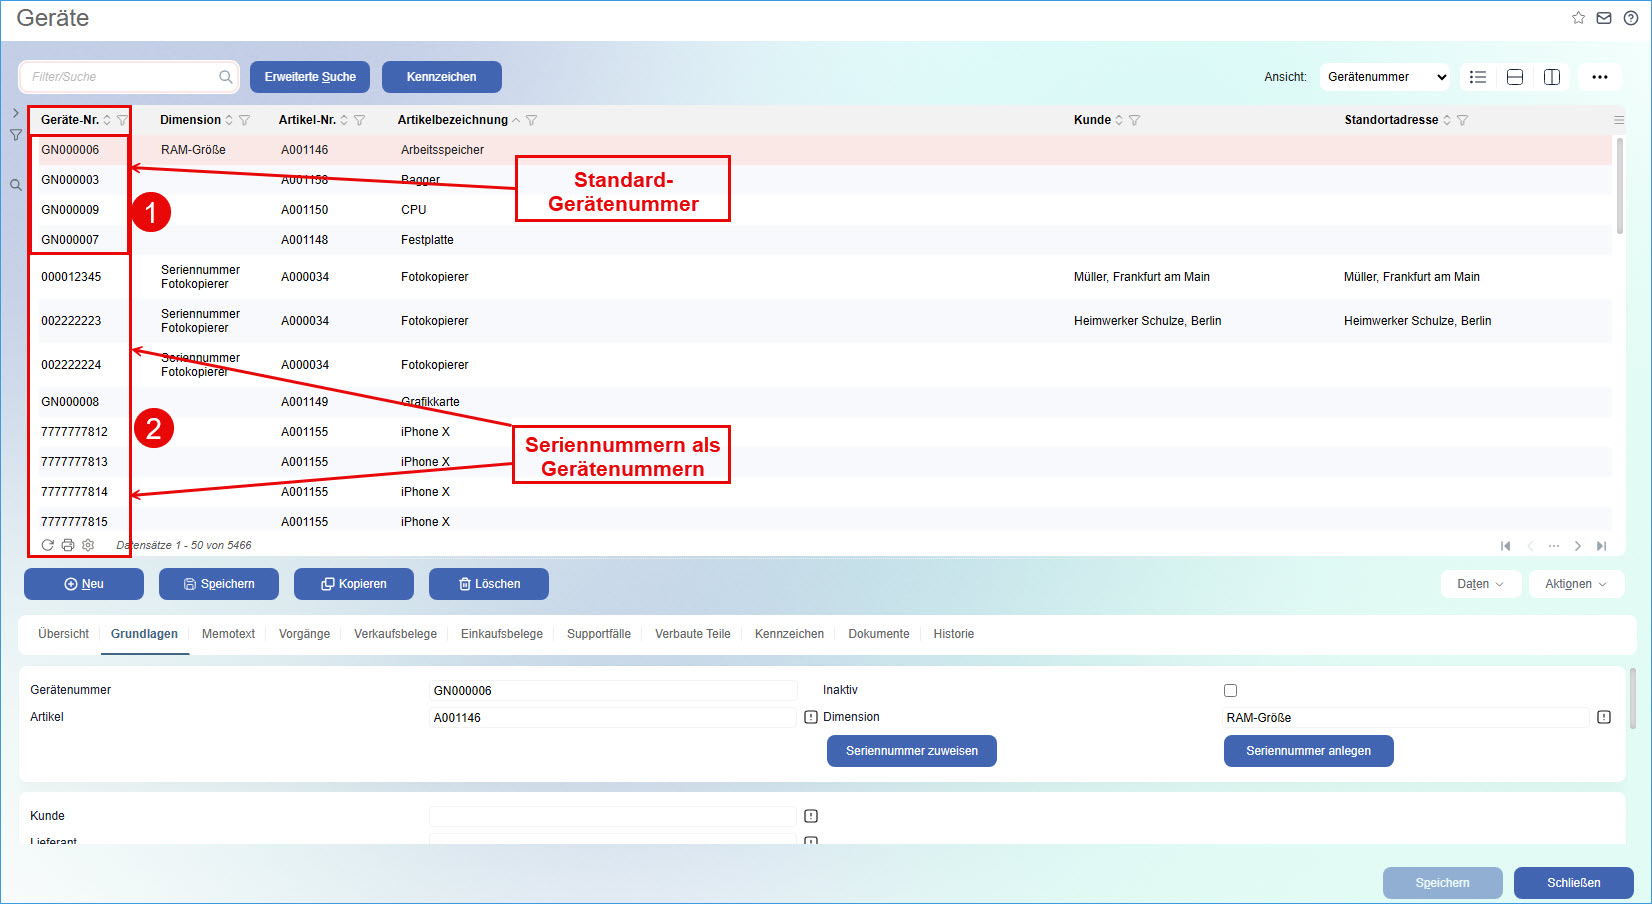Create a new device with the Neu button
The image size is (1652, 904).
pyautogui.click(x=84, y=584)
